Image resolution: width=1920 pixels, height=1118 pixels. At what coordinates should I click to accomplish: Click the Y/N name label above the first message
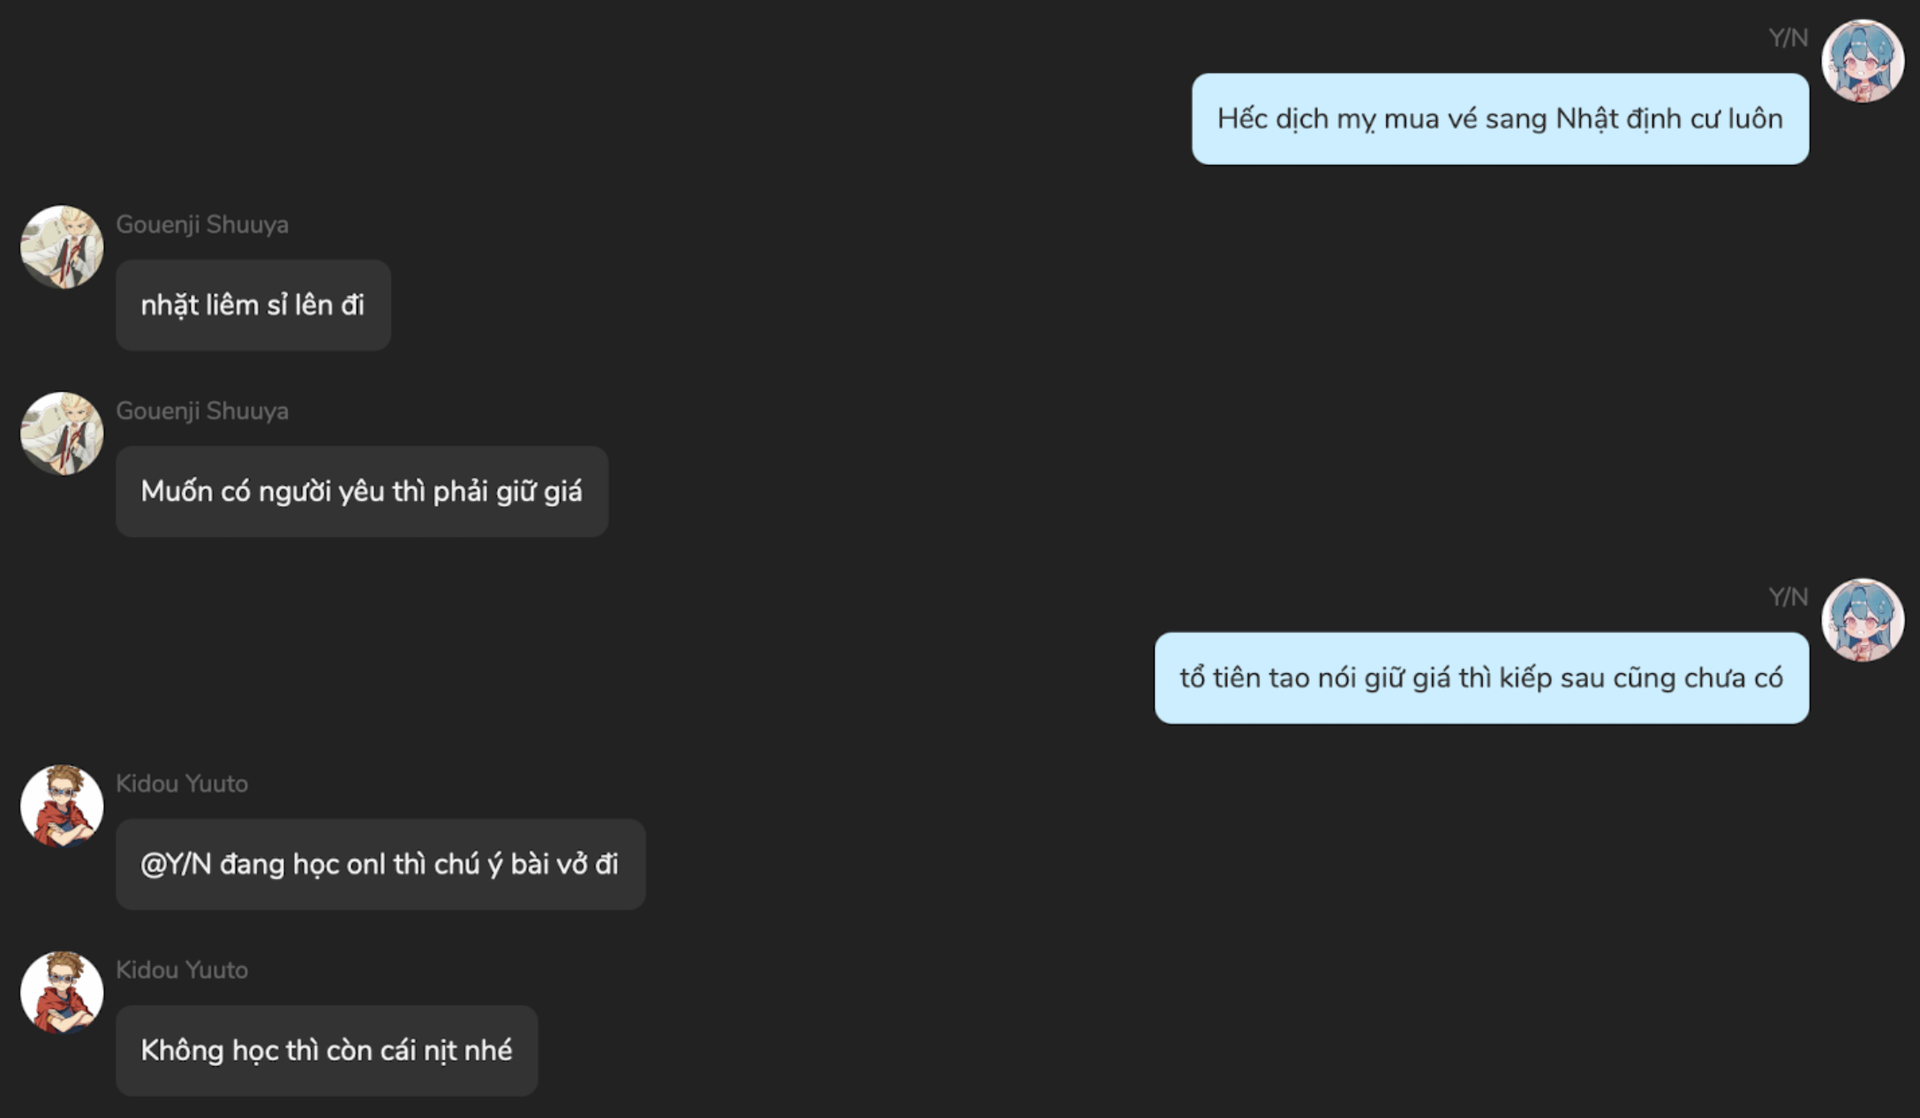[x=1788, y=38]
